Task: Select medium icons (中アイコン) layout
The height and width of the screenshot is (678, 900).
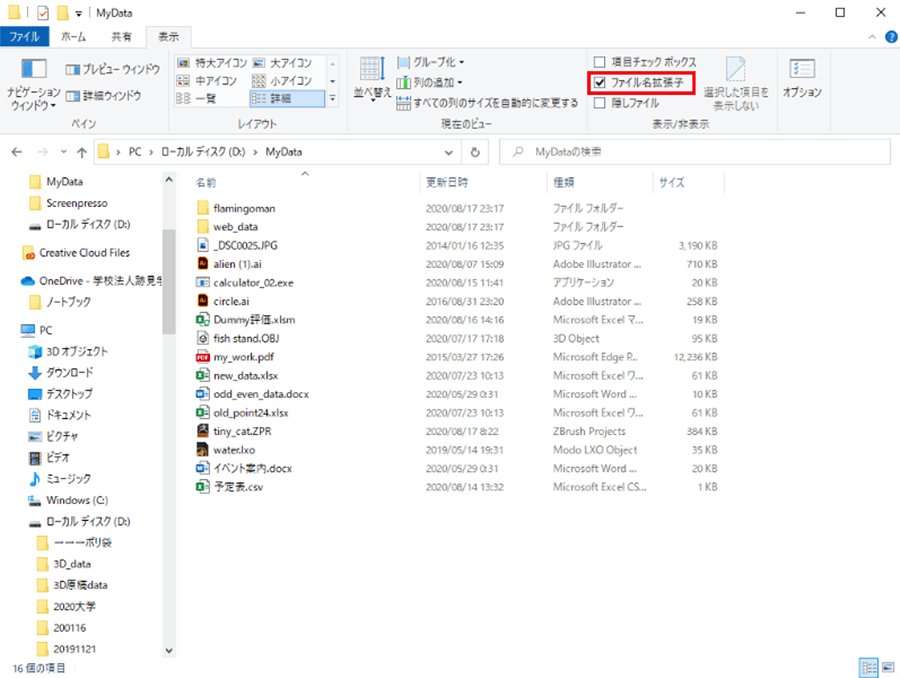Action: click(x=207, y=81)
